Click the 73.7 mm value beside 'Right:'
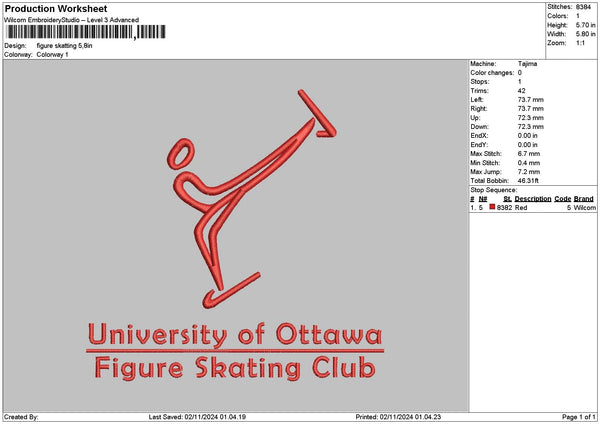Image resolution: width=600 pixels, height=424 pixels. click(531, 109)
